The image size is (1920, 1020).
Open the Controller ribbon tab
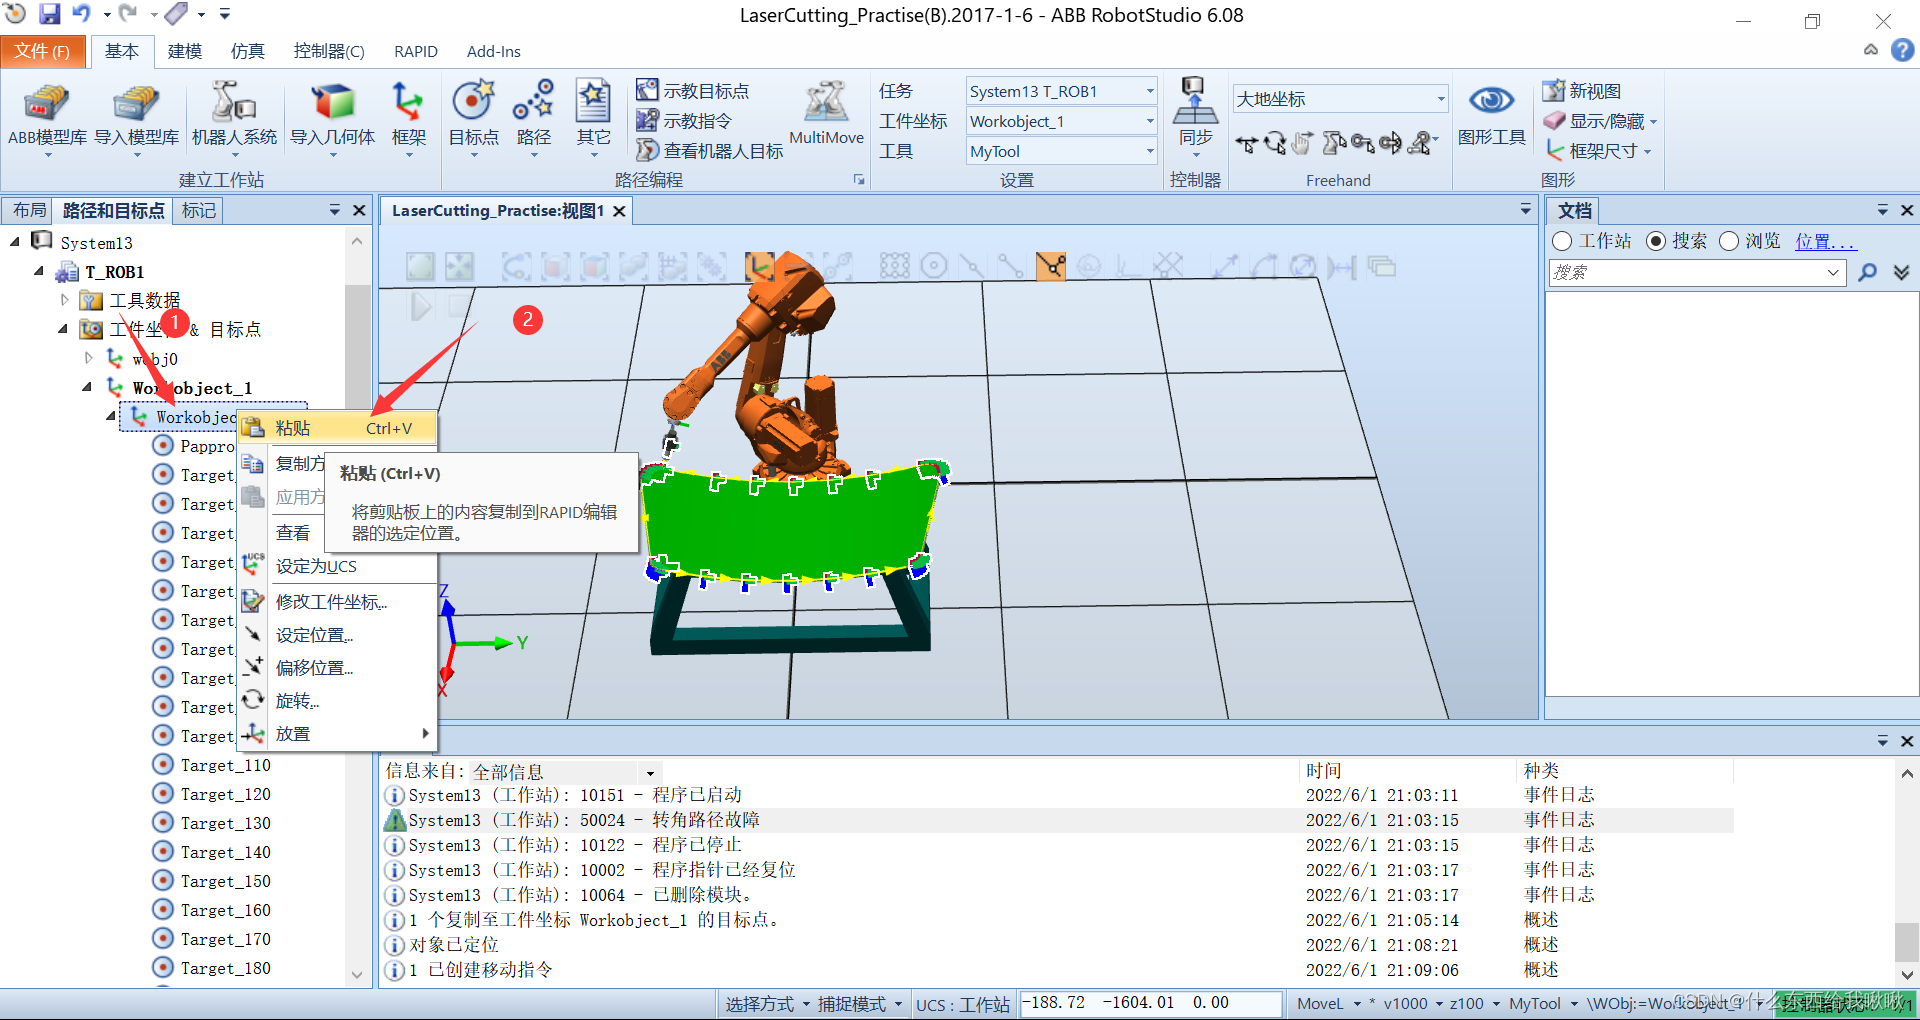point(328,51)
